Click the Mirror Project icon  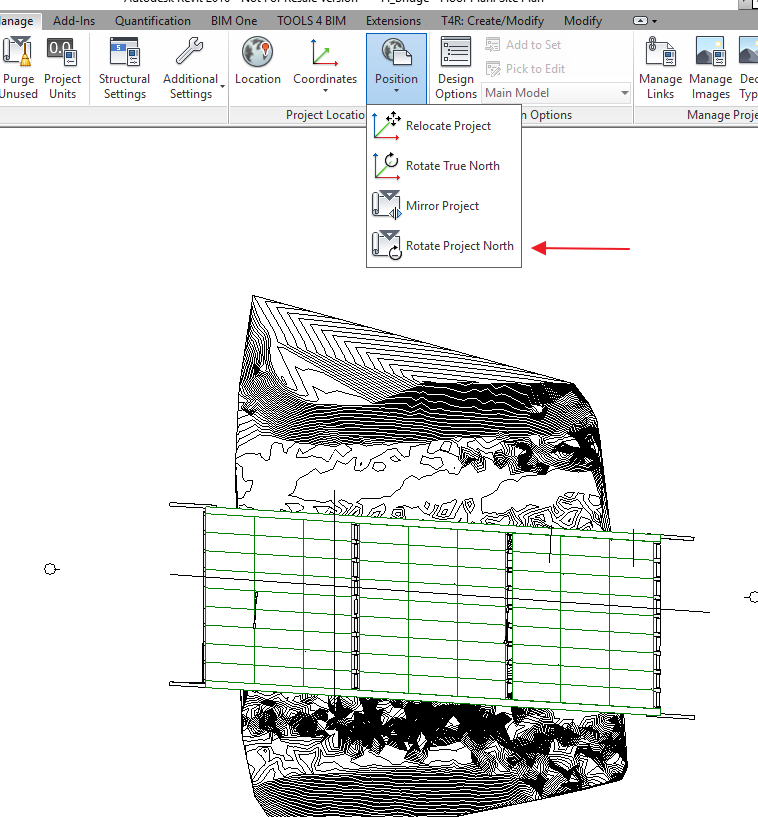coord(386,205)
